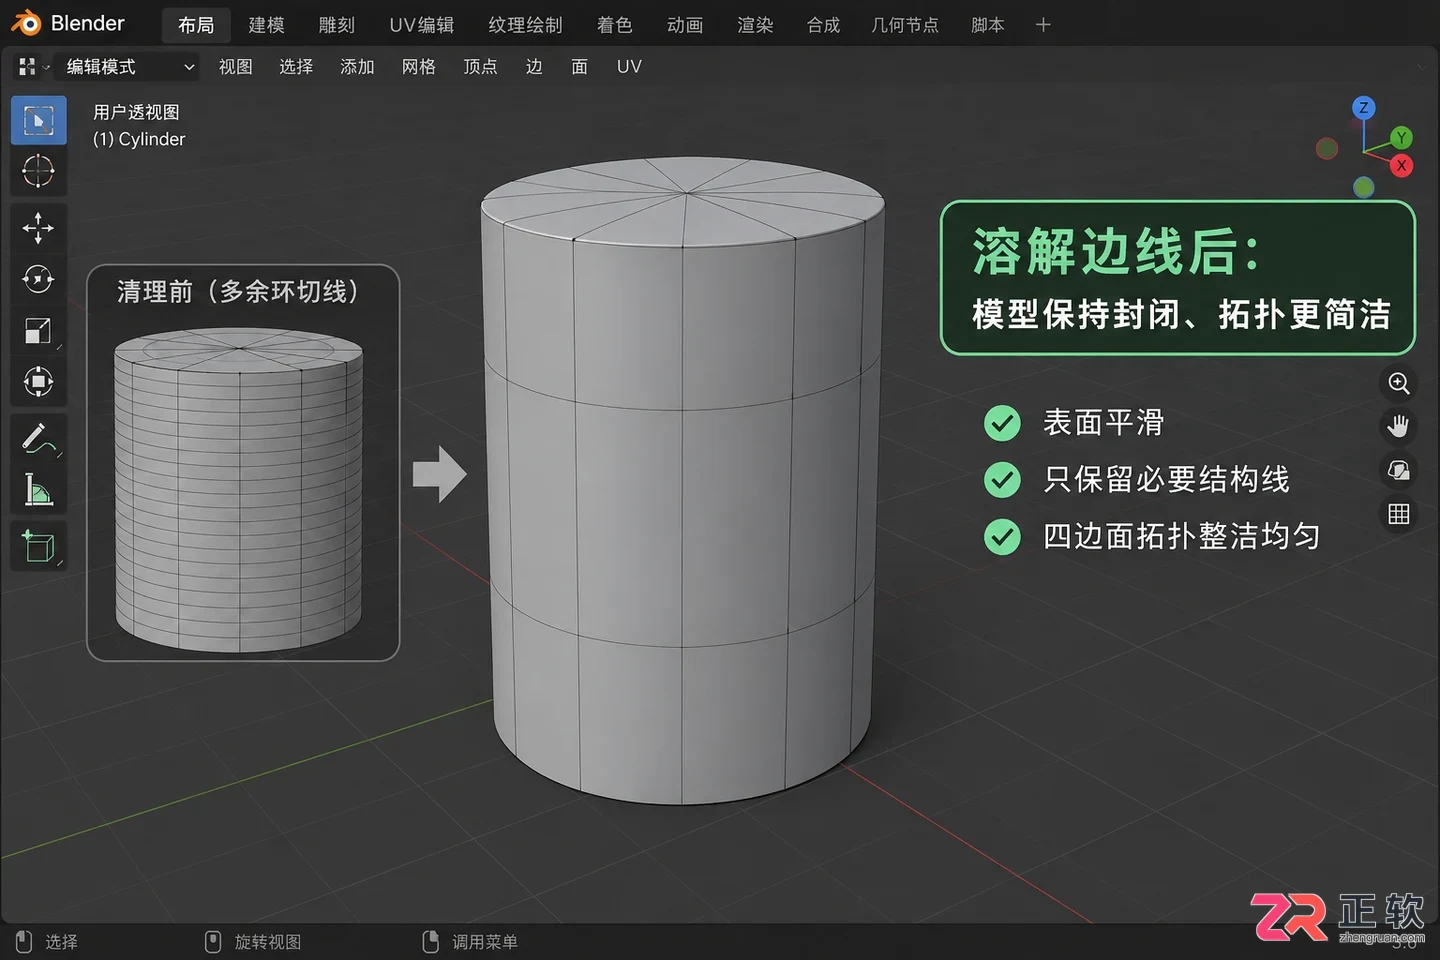The width and height of the screenshot is (1440, 960).
Task: Select the Add Cube tool
Action: [38, 546]
